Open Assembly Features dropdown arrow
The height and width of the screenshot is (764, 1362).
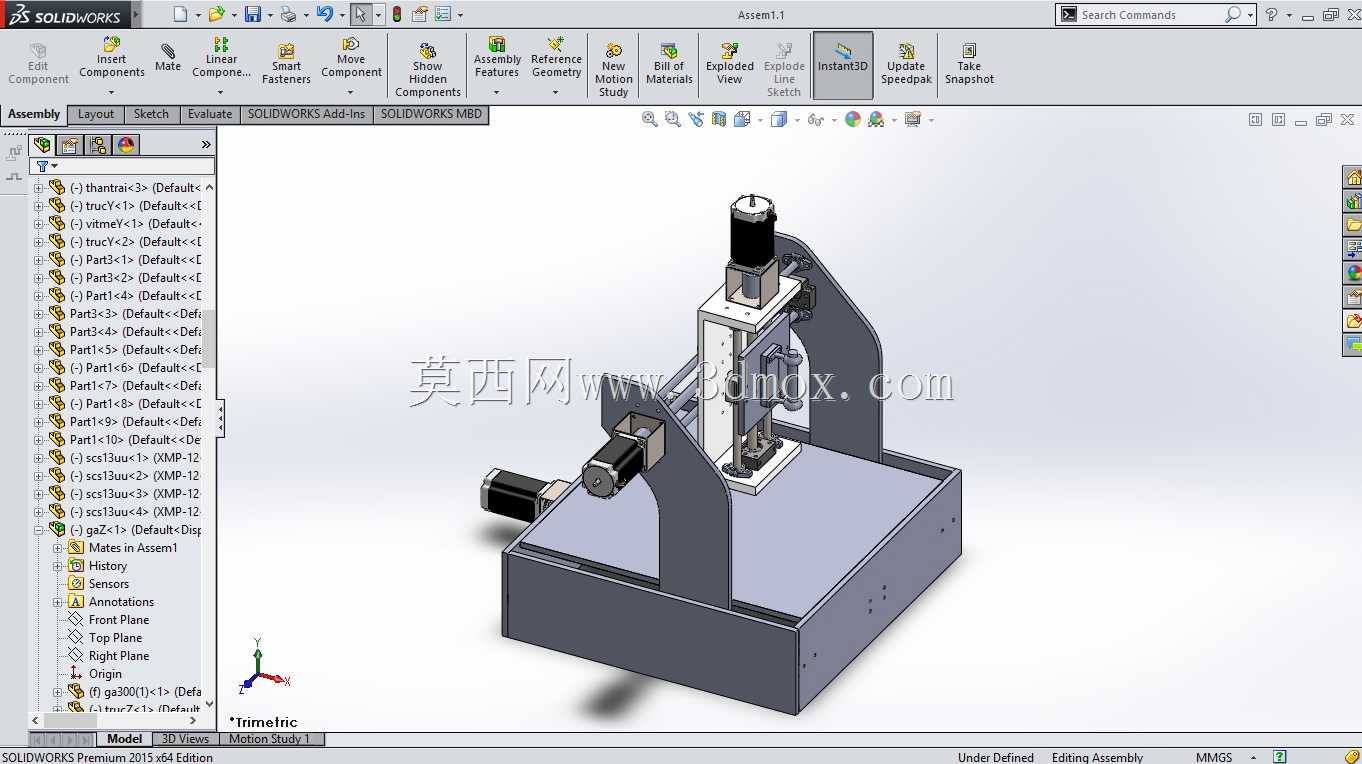497,93
